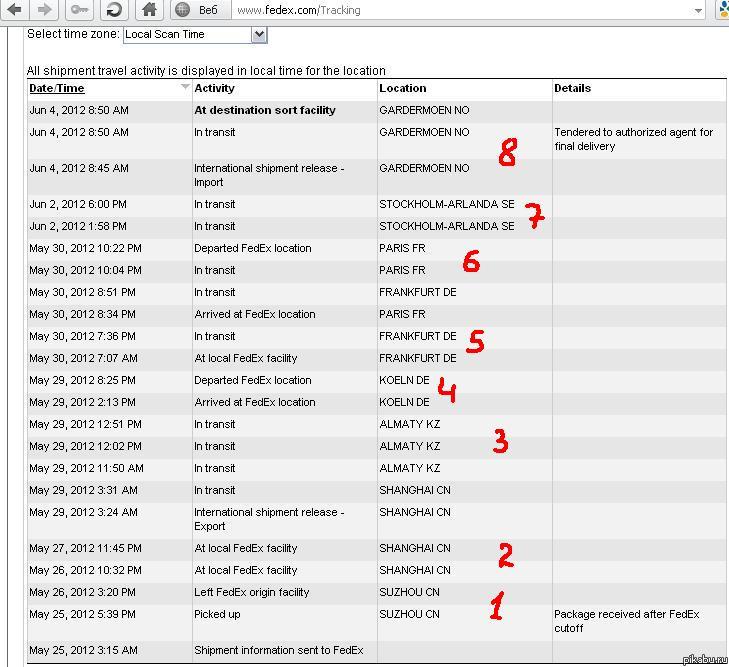Click the globe 'Веб' site badge
This screenshot has width=729, height=667.
pyautogui.click(x=198, y=10)
